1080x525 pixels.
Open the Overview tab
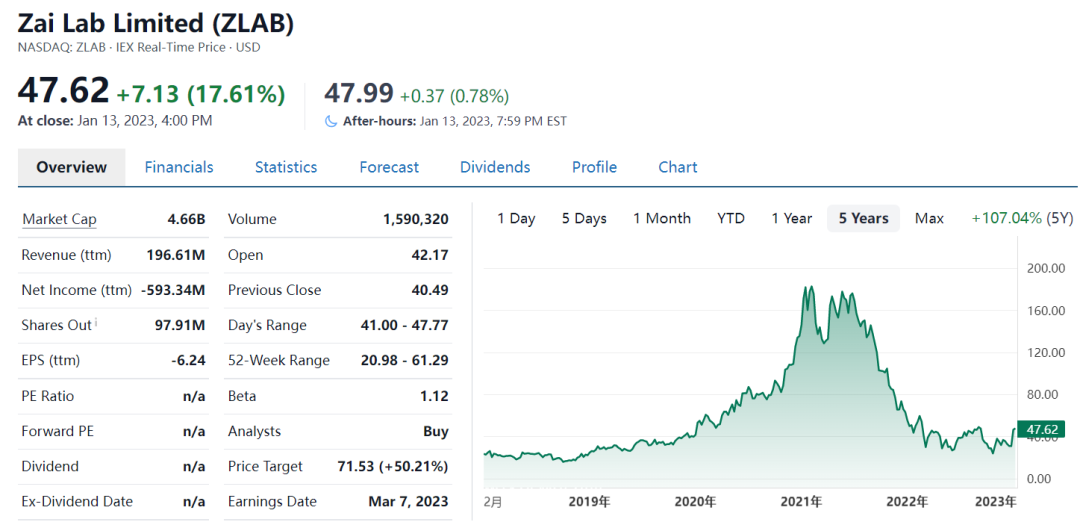(71, 167)
